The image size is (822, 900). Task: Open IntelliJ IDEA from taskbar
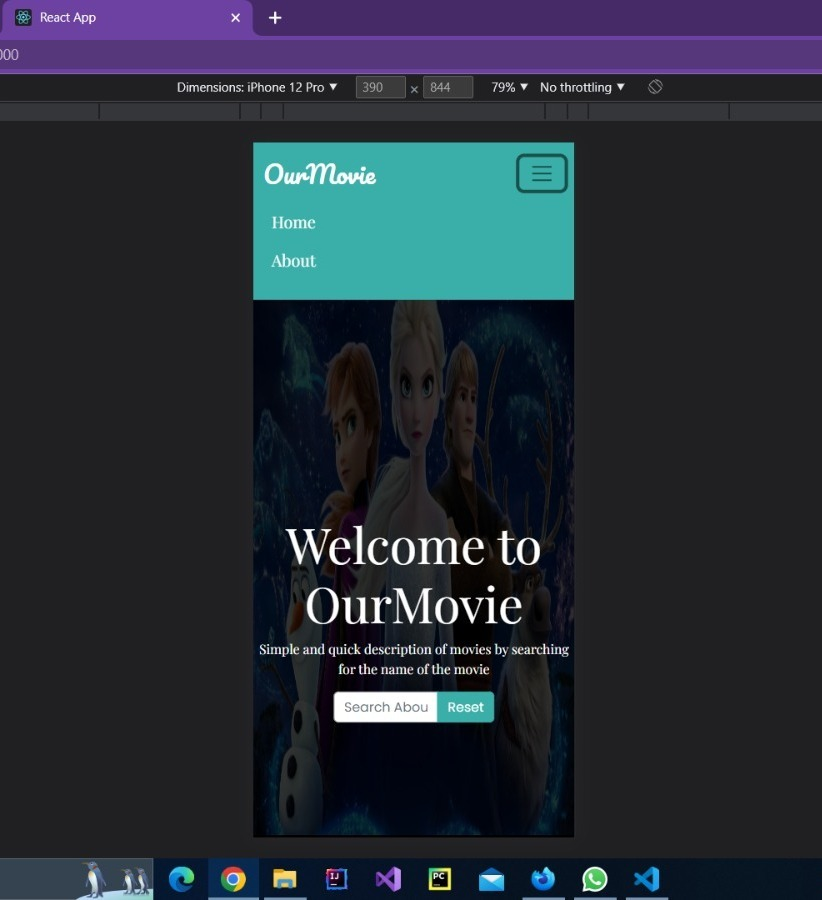click(336, 879)
